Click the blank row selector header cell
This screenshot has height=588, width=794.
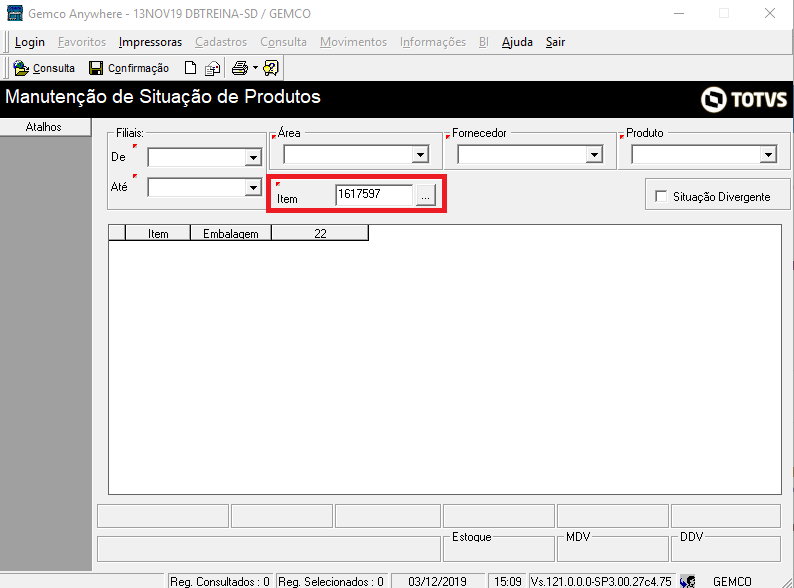pos(117,233)
